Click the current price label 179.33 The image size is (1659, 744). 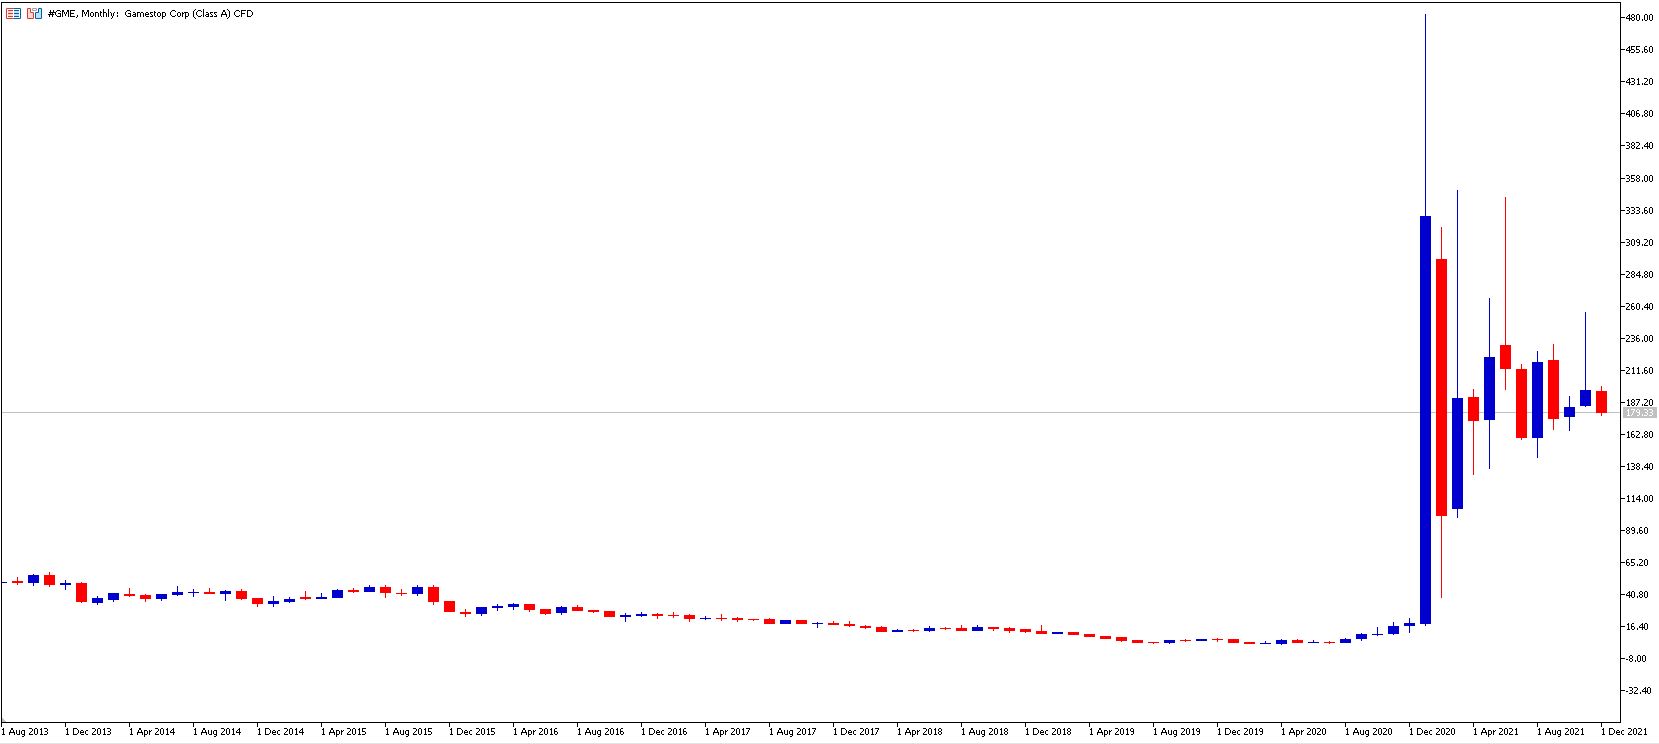(x=1640, y=412)
